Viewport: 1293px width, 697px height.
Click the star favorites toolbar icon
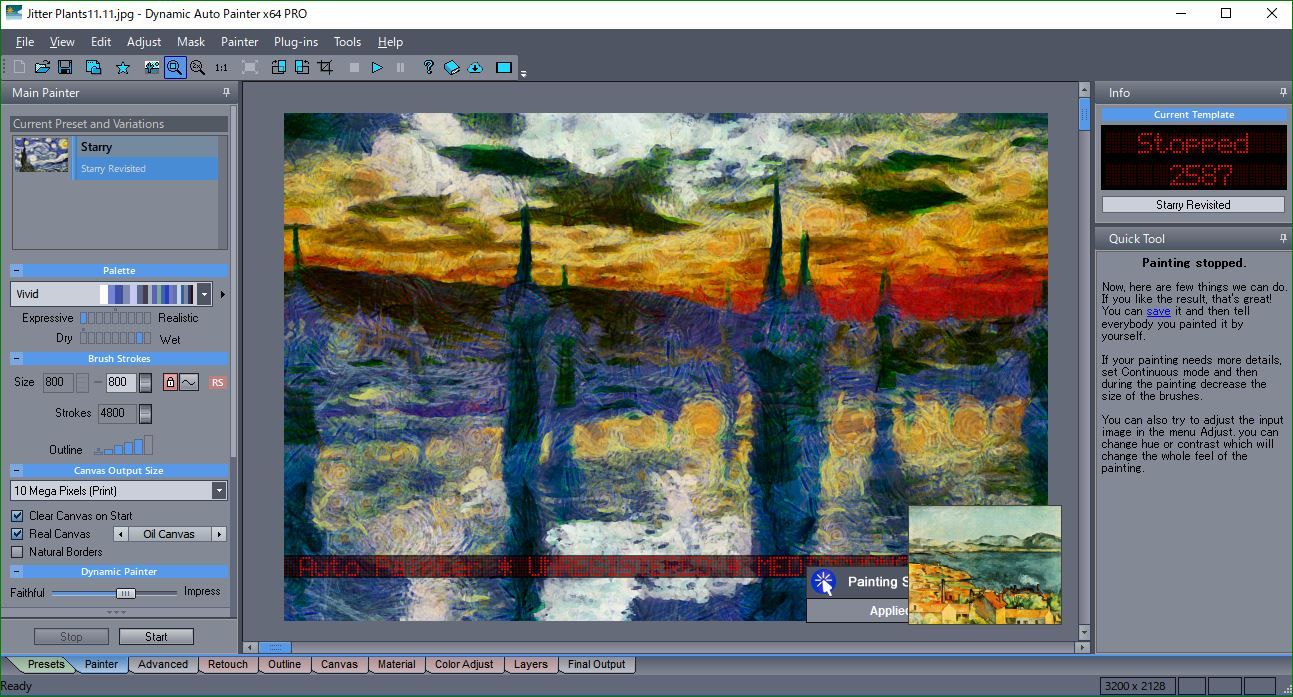[123, 67]
